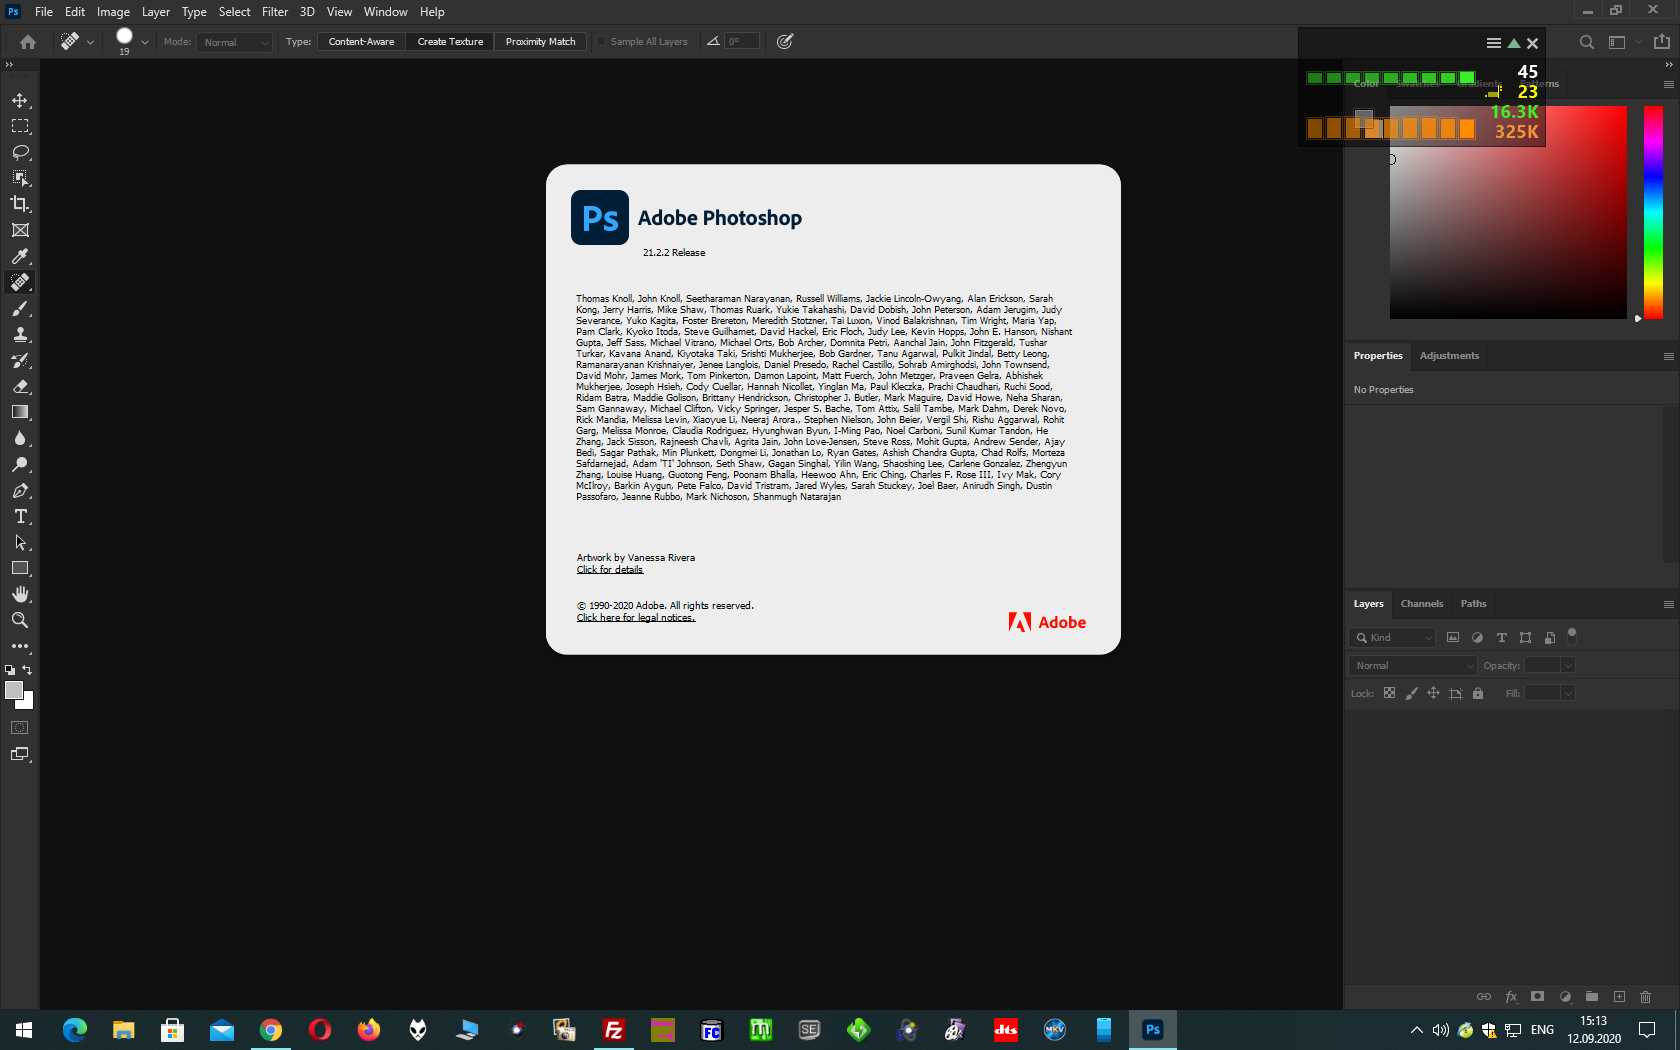1680x1050 pixels.
Task: Select the Move tool
Action: [20, 101]
